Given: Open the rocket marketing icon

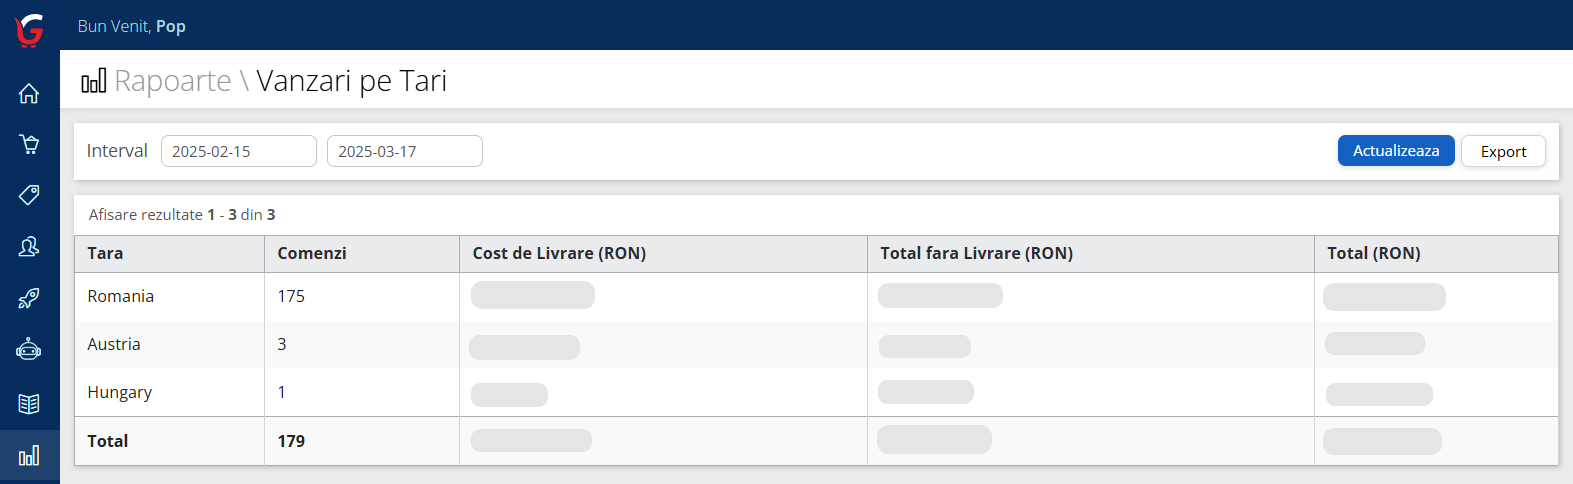Looking at the screenshot, I should pyautogui.click(x=29, y=298).
